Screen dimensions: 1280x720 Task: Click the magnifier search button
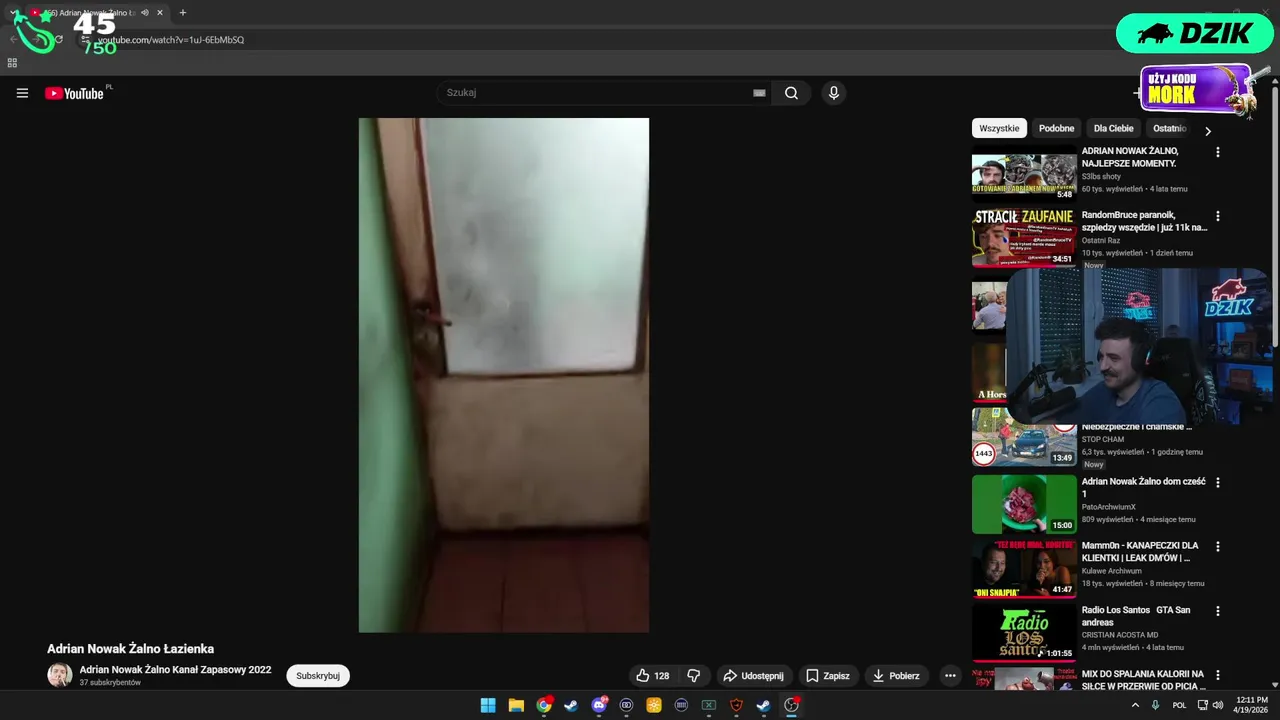tap(791, 93)
